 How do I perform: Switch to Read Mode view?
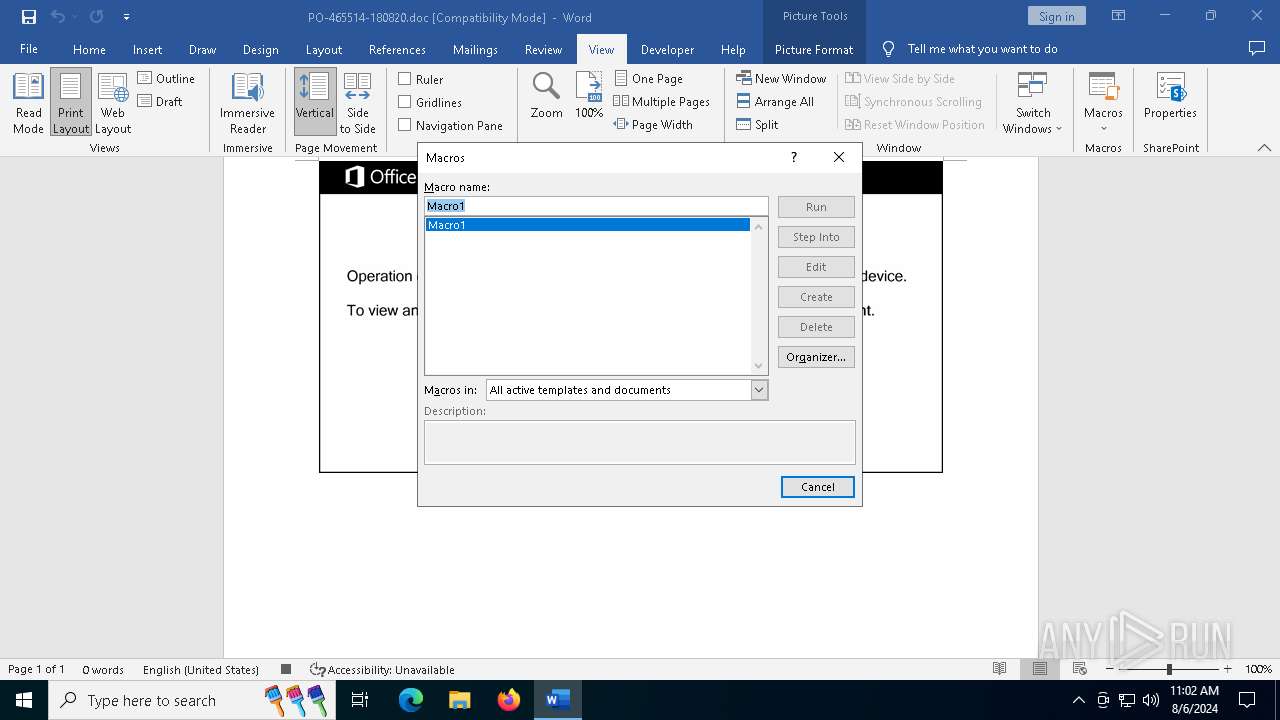coord(28,103)
